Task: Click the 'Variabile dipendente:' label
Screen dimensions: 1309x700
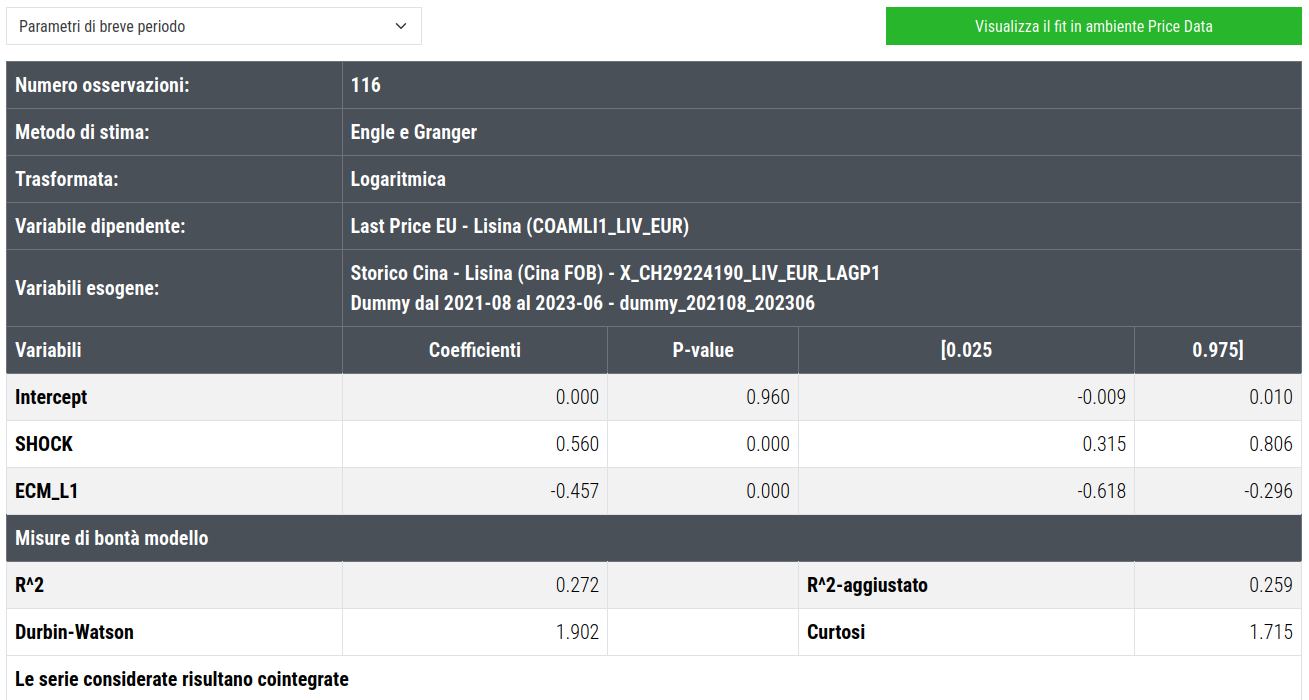Action: tap(100, 226)
